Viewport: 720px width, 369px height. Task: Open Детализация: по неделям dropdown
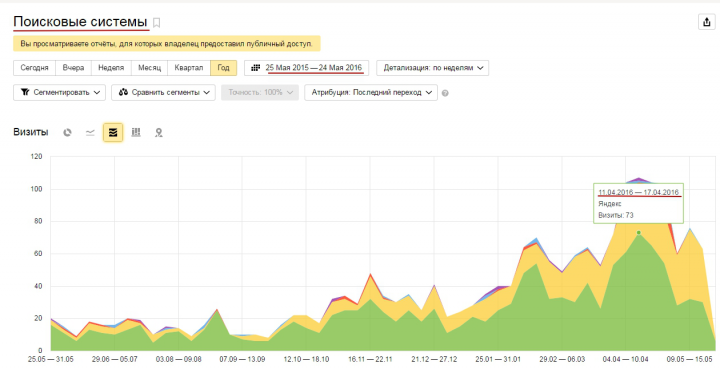433,68
